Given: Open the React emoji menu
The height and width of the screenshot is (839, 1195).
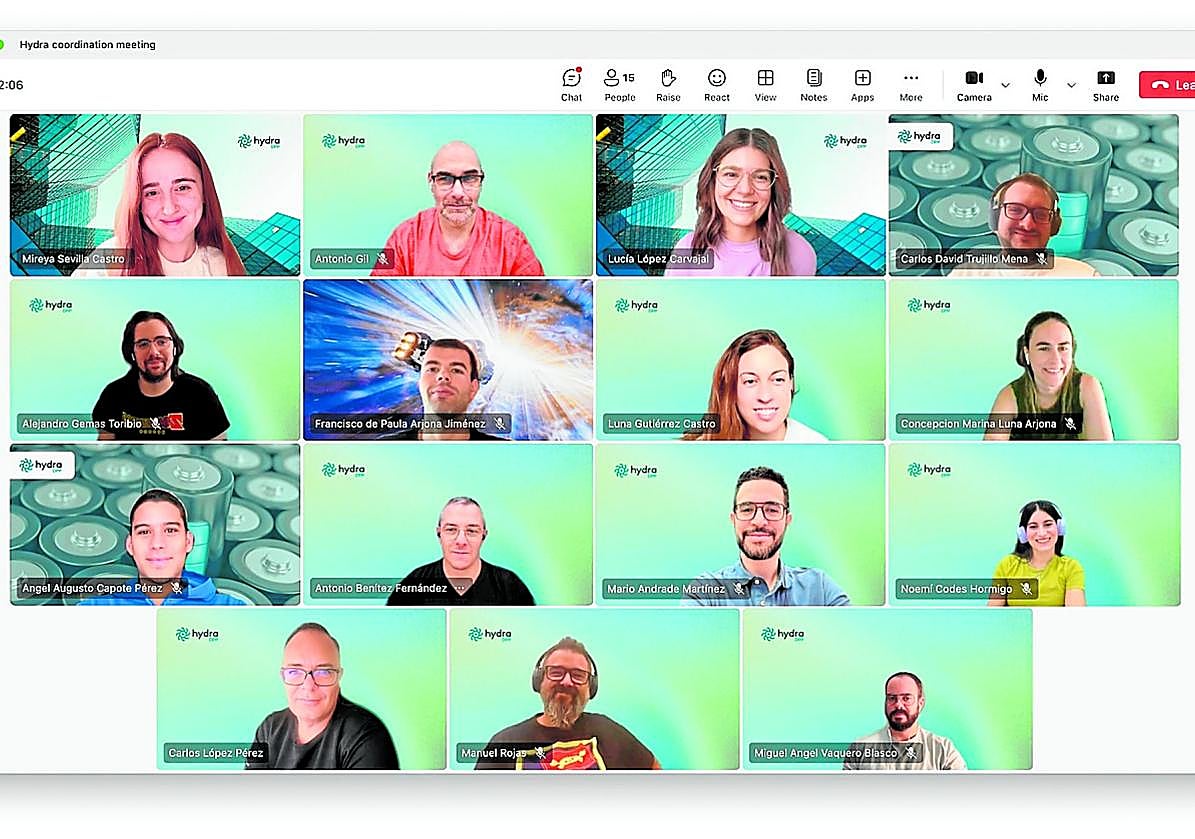Looking at the screenshot, I should pos(716,84).
